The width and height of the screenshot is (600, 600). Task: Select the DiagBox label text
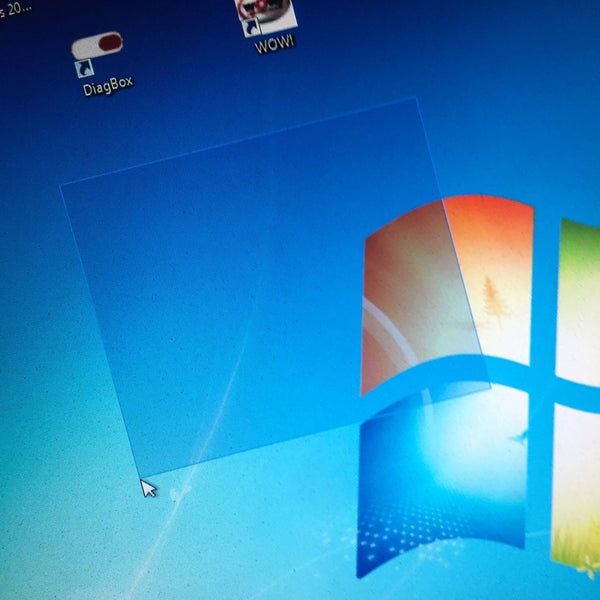108,86
